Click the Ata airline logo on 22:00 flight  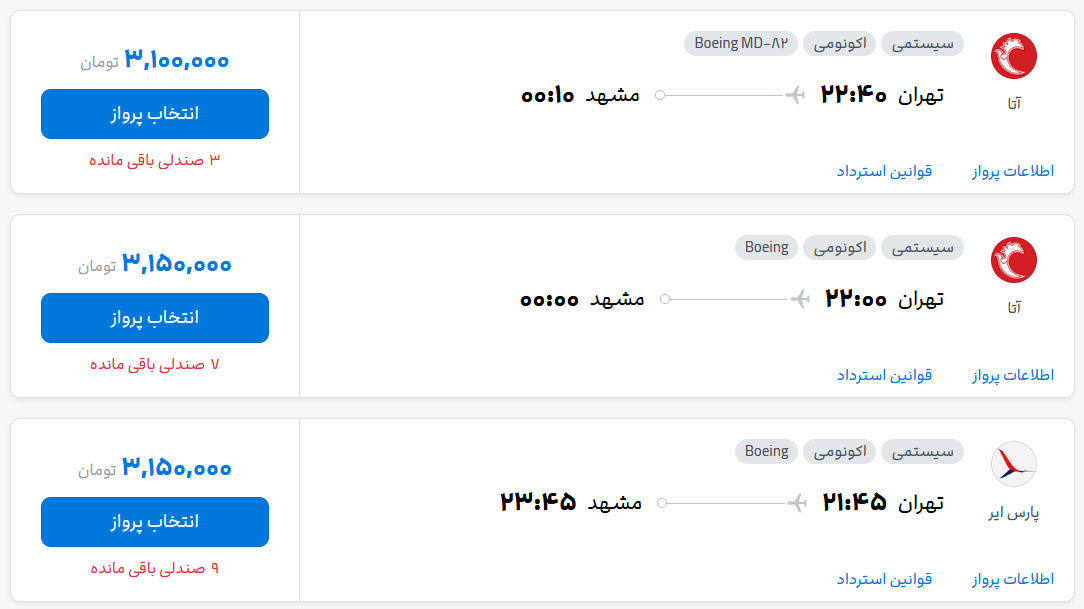click(1013, 260)
